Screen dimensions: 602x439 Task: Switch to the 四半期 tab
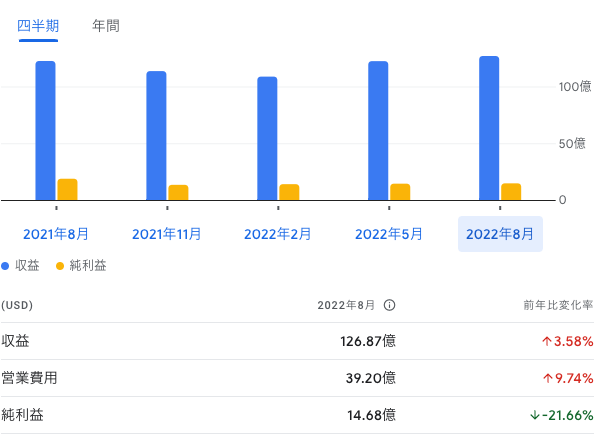(x=38, y=26)
